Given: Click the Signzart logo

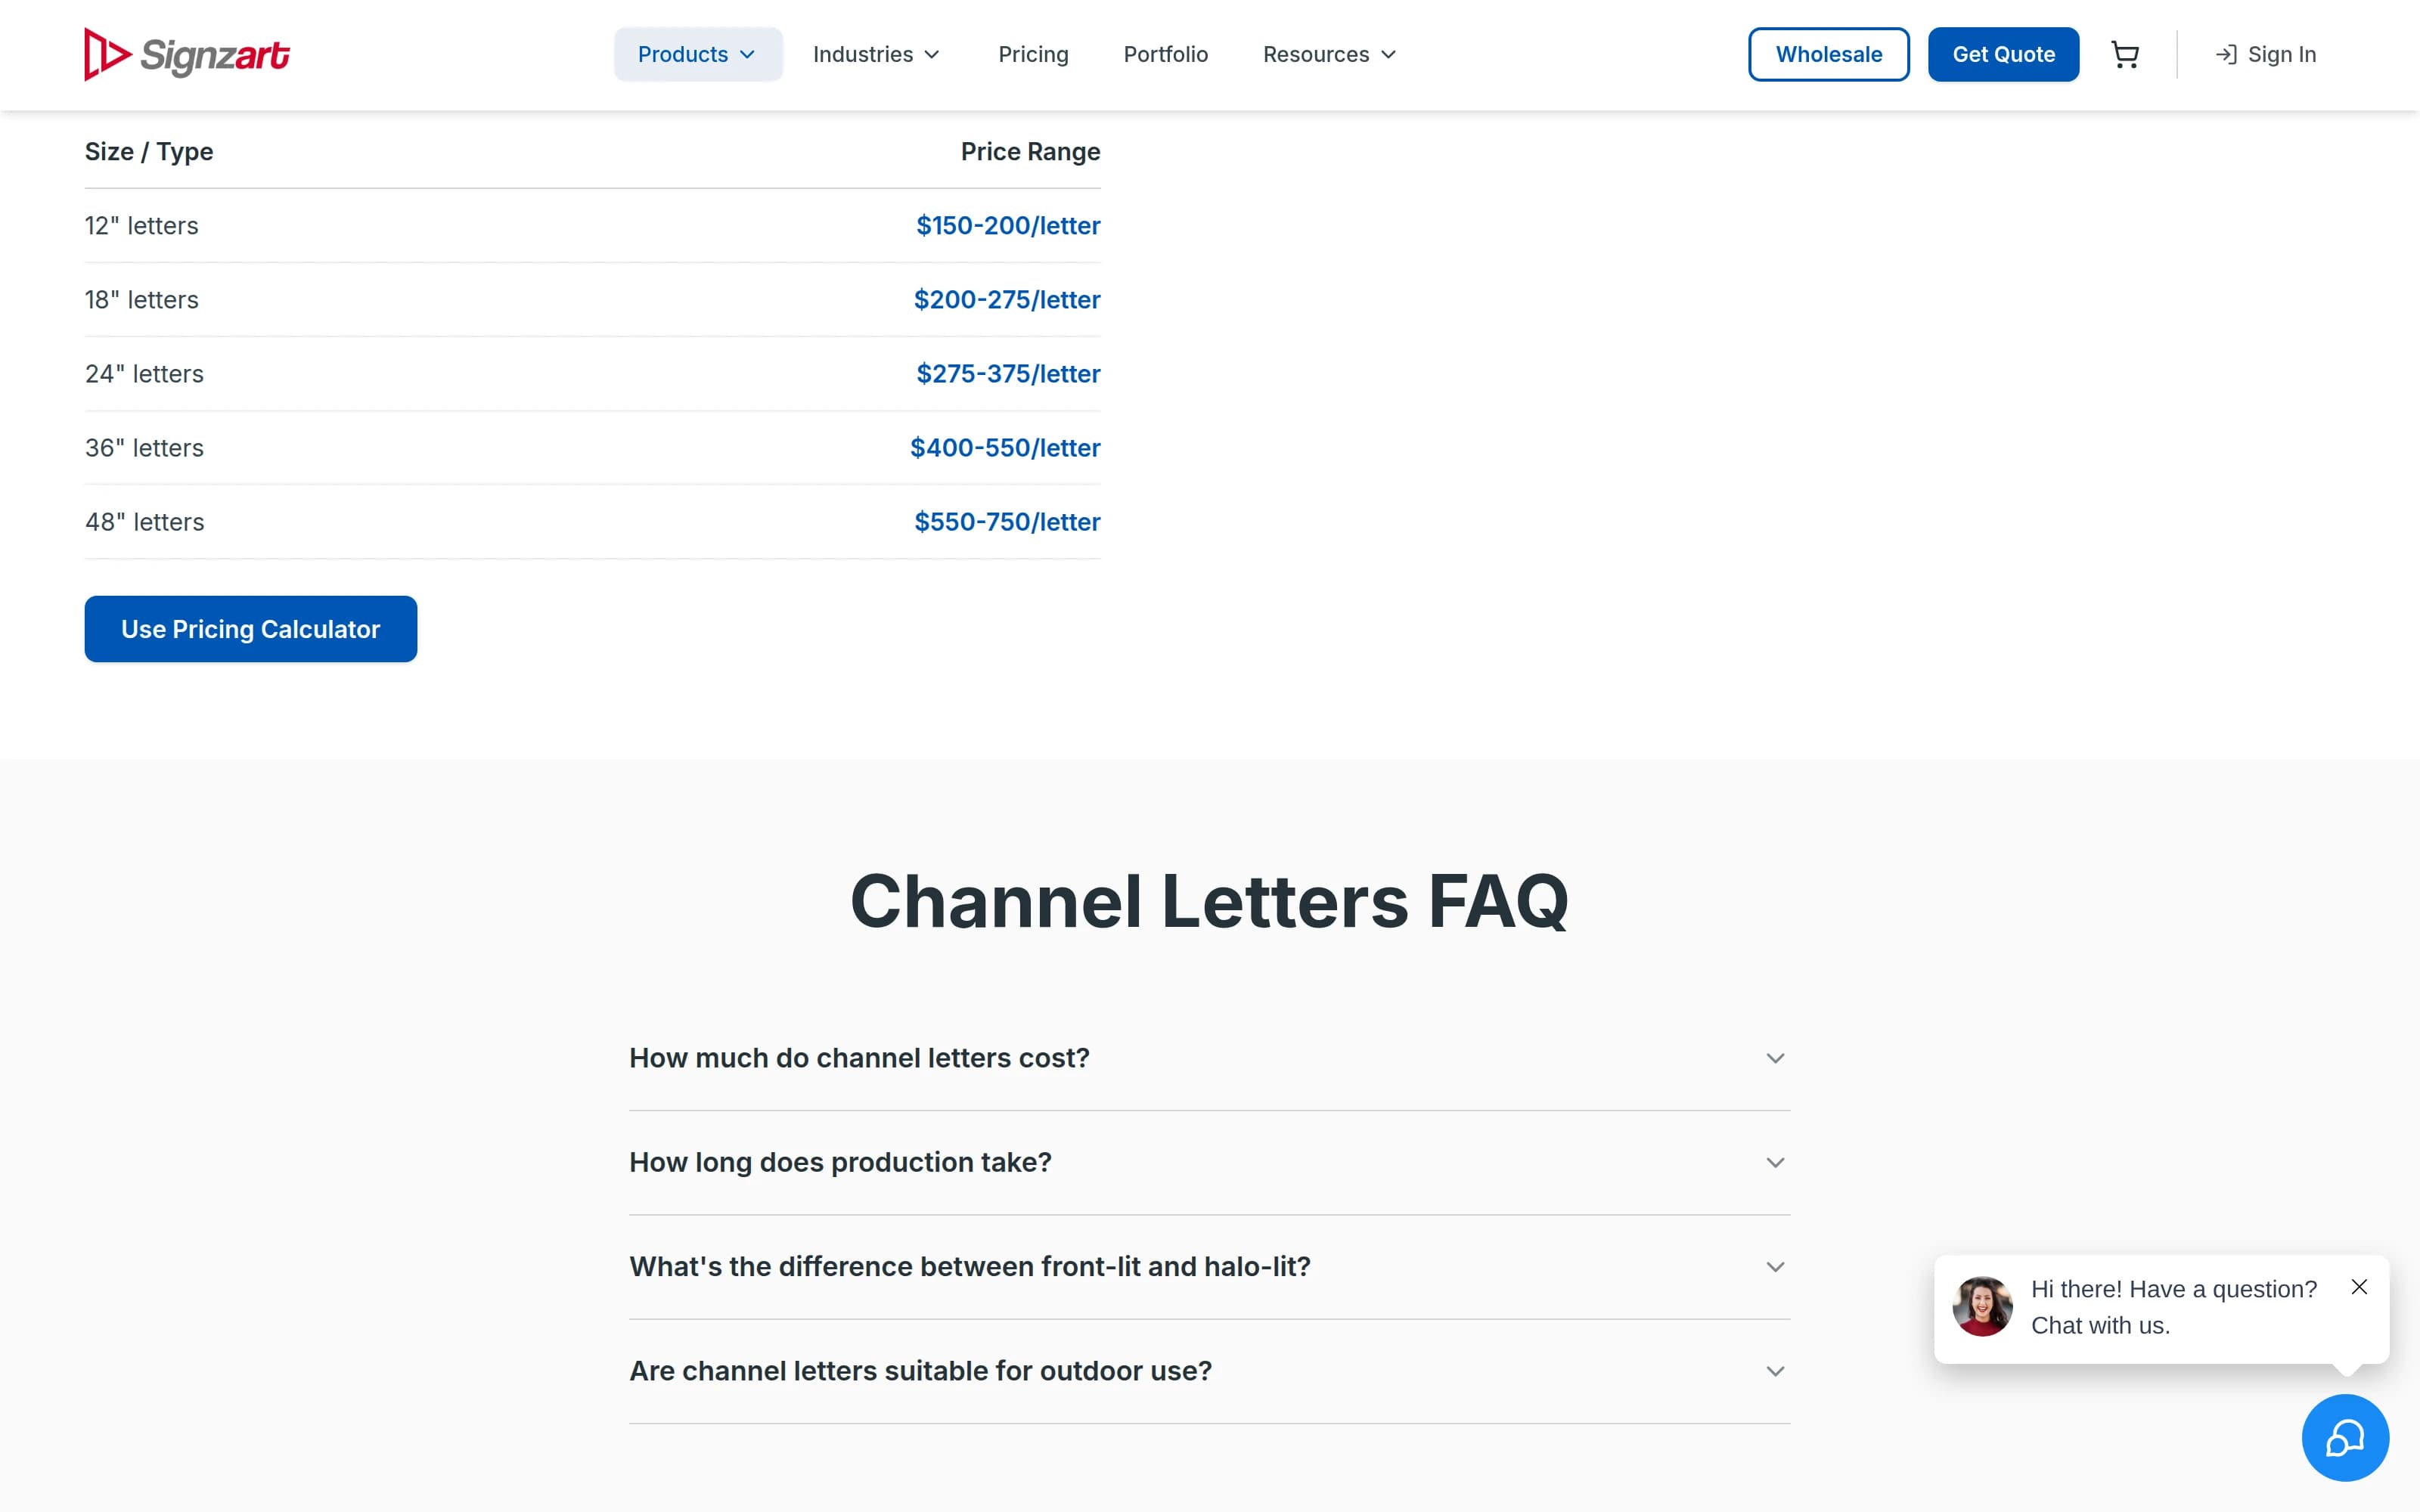Looking at the screenshot, I should click(x=187, y=54).
